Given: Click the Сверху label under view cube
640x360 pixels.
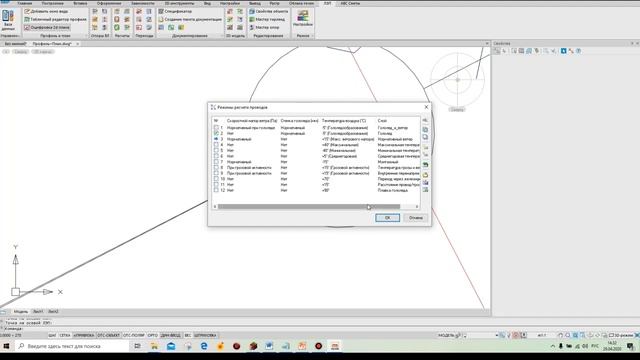Looking at the screenshot, I should pyautogui.click(x=457, y=109).
